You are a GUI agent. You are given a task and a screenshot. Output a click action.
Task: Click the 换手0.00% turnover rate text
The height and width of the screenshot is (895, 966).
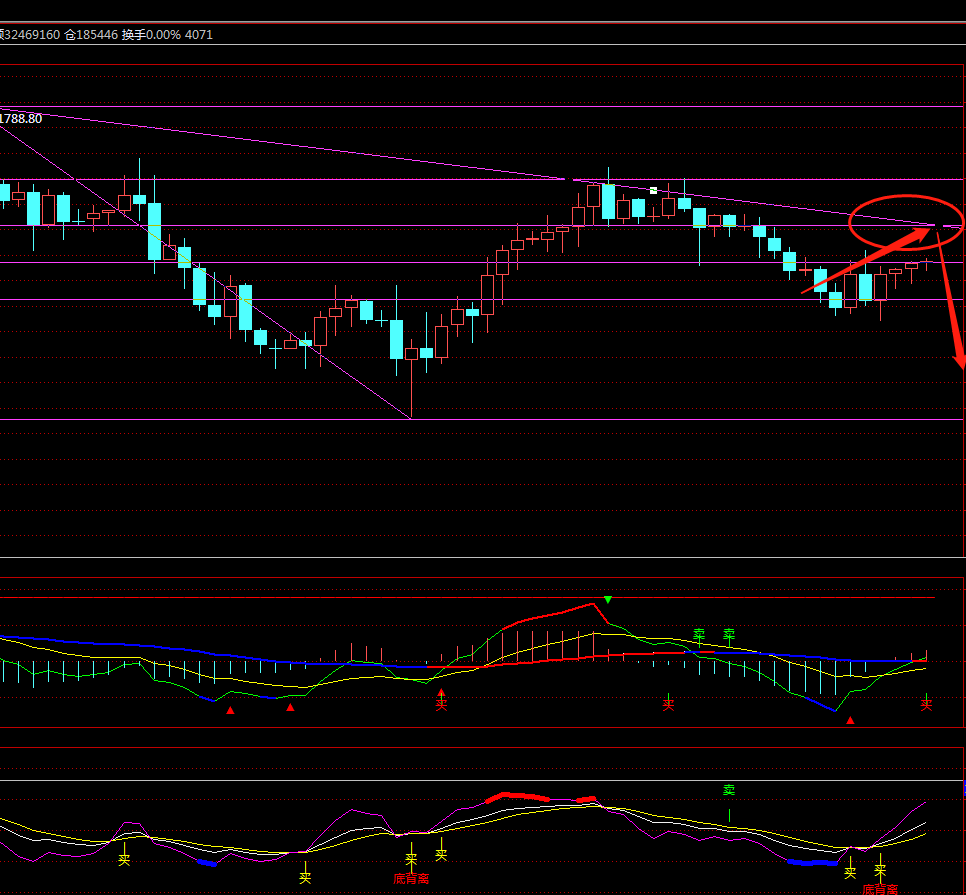coord(151,34)
